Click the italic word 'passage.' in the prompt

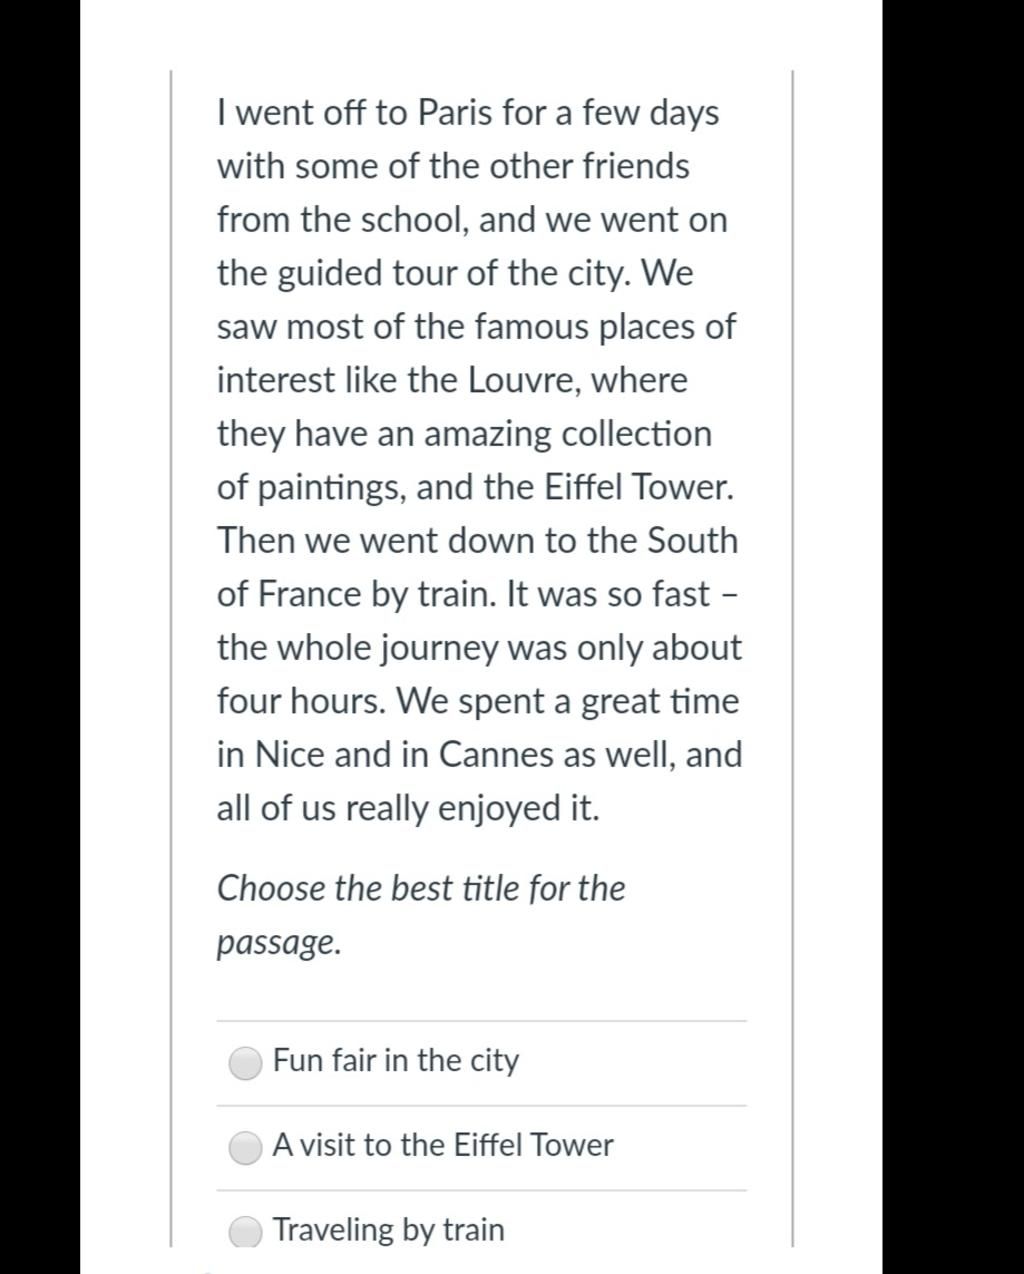pos(279,943)
